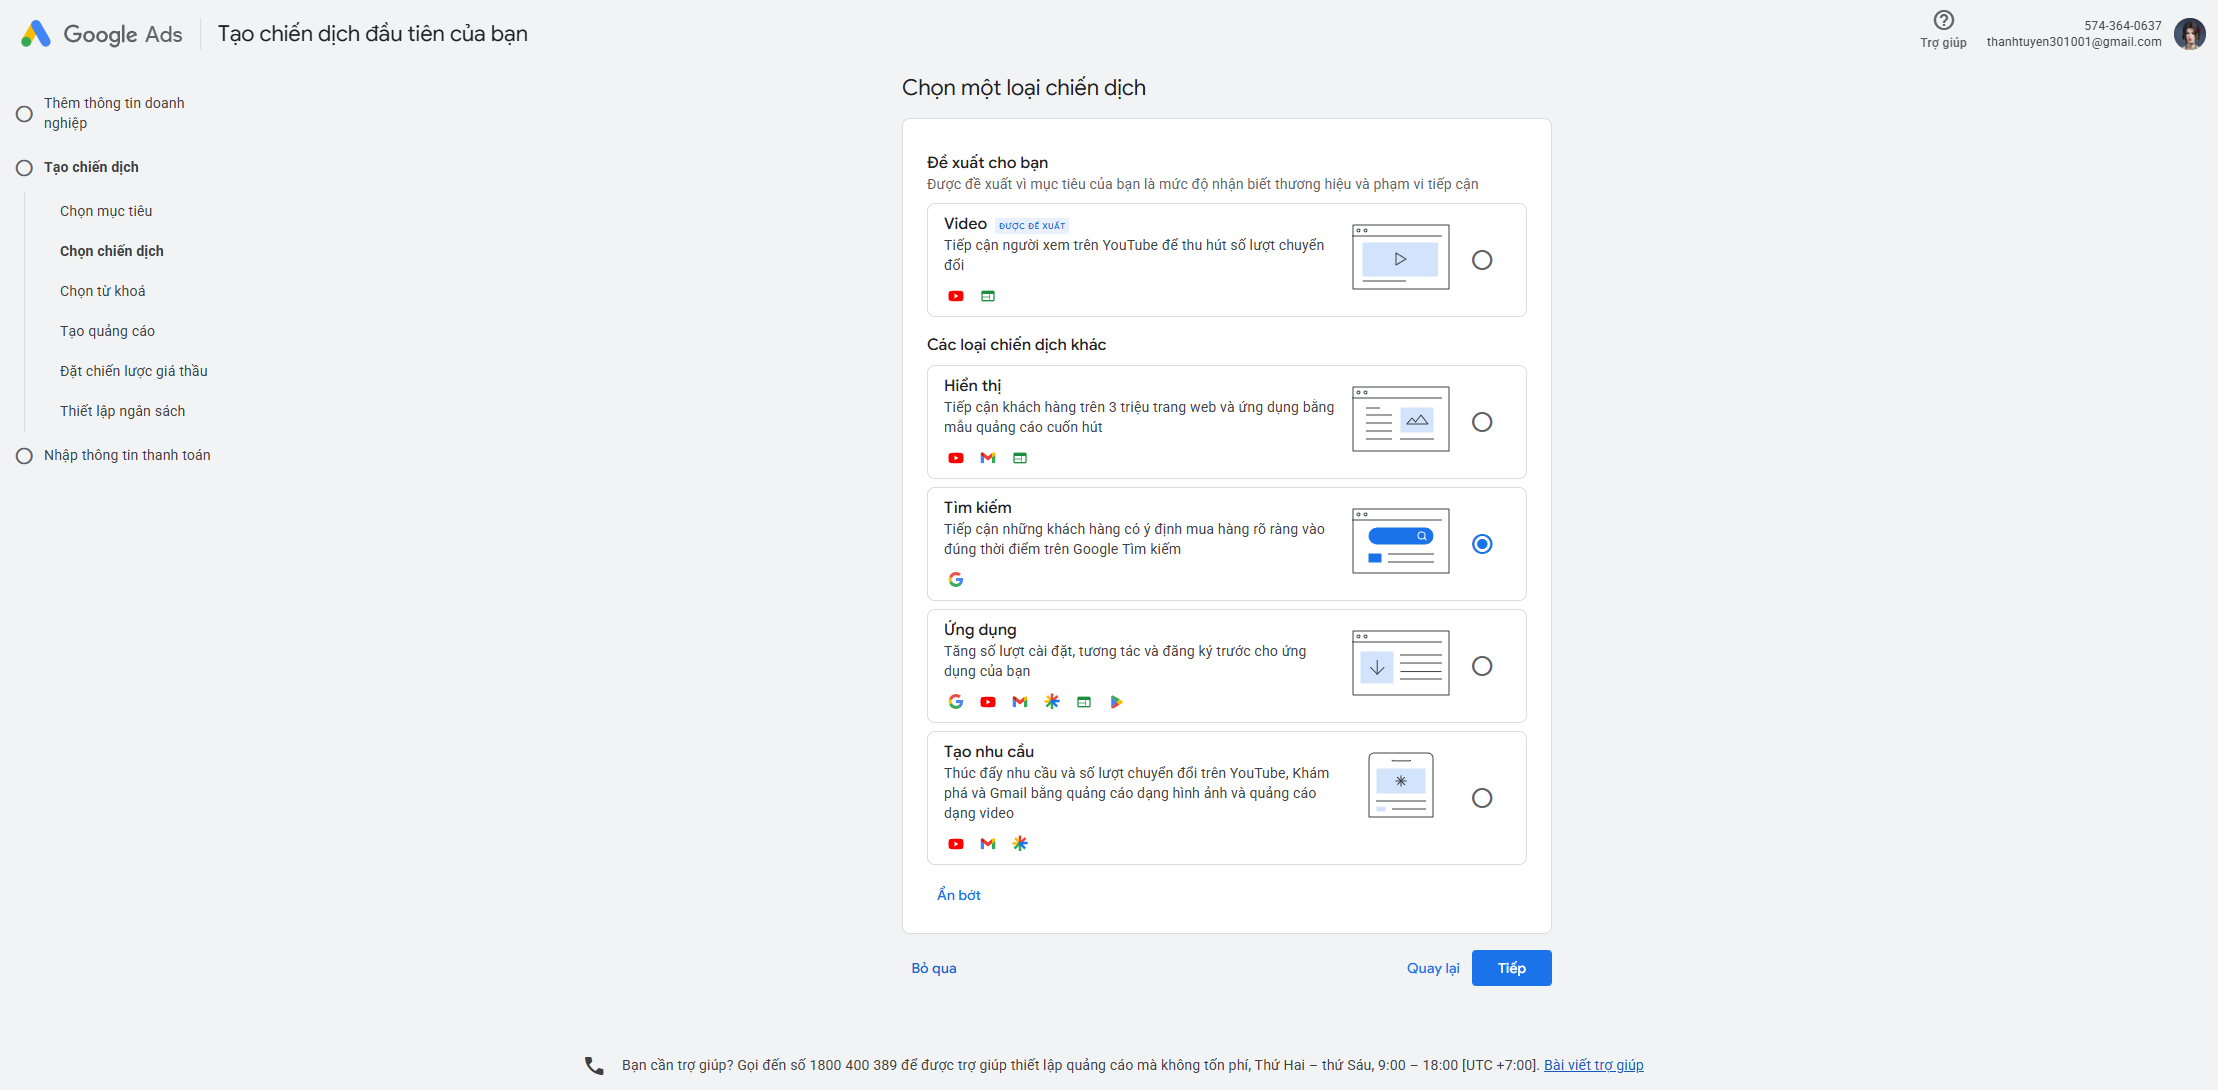
Task: Select the Tạo nhu cầu radio button
Action: coord(1482,798)
